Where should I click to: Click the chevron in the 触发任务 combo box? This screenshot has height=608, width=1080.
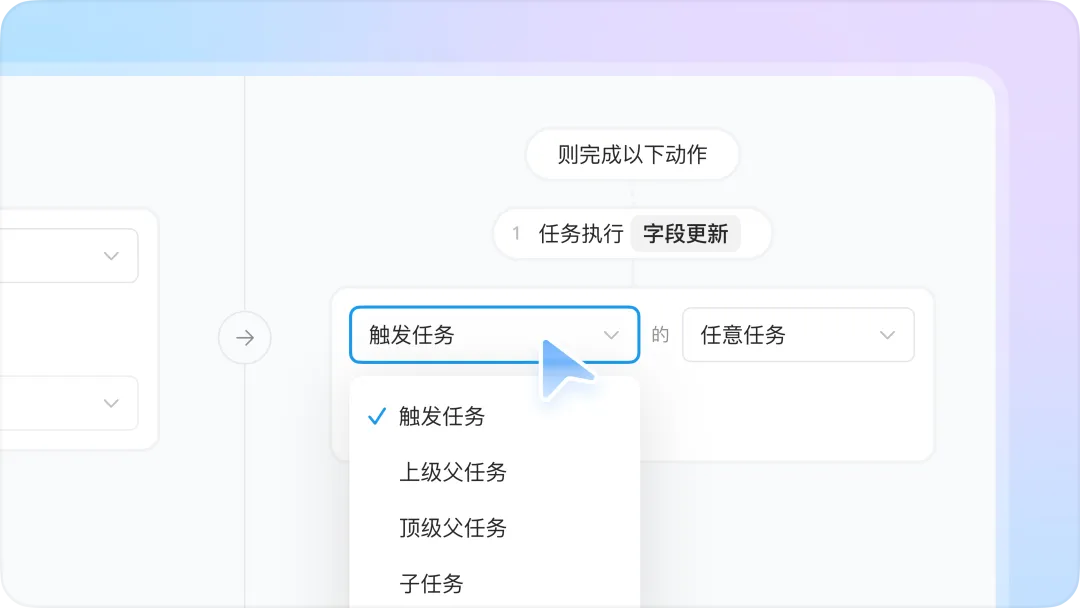[x=611, y=335]
